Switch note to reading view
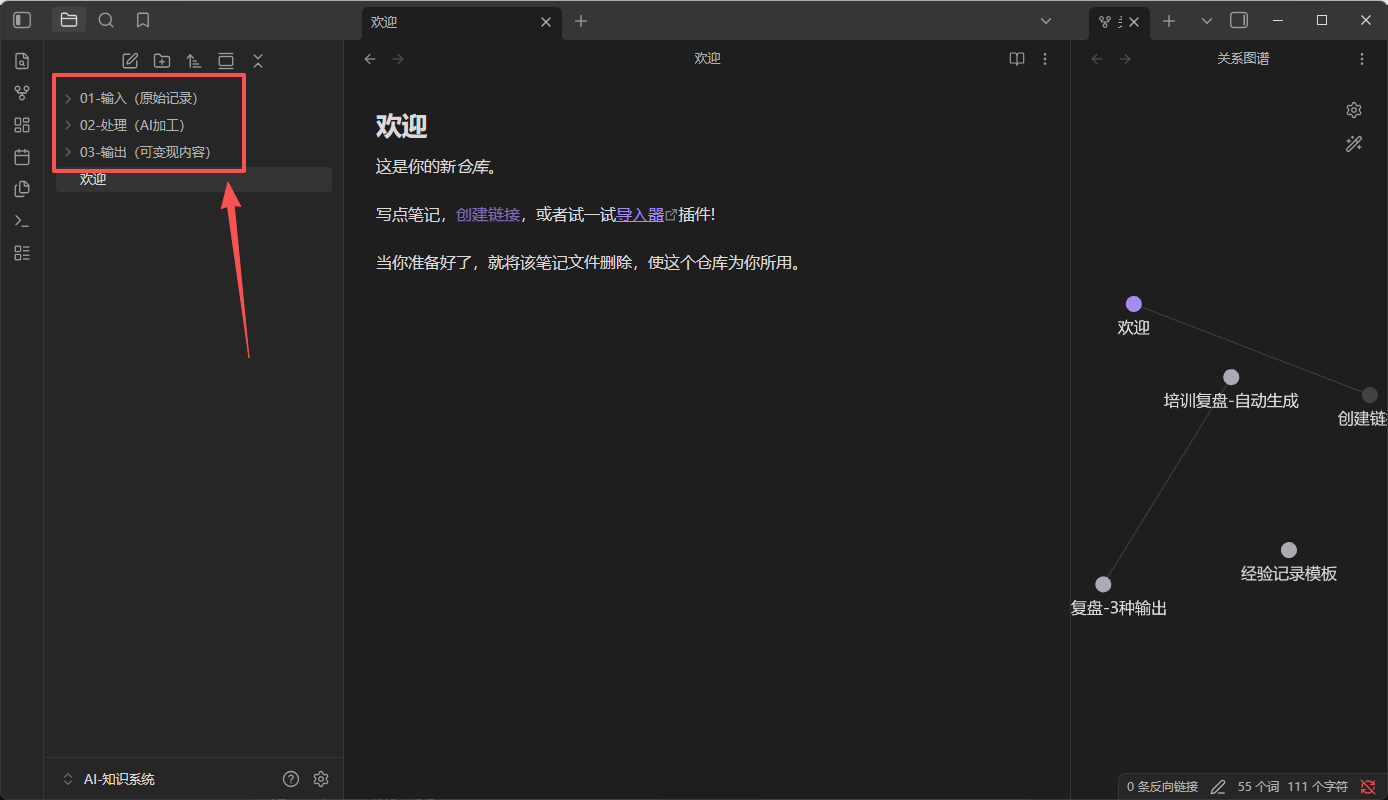1388x800 pixels. 1017,59
